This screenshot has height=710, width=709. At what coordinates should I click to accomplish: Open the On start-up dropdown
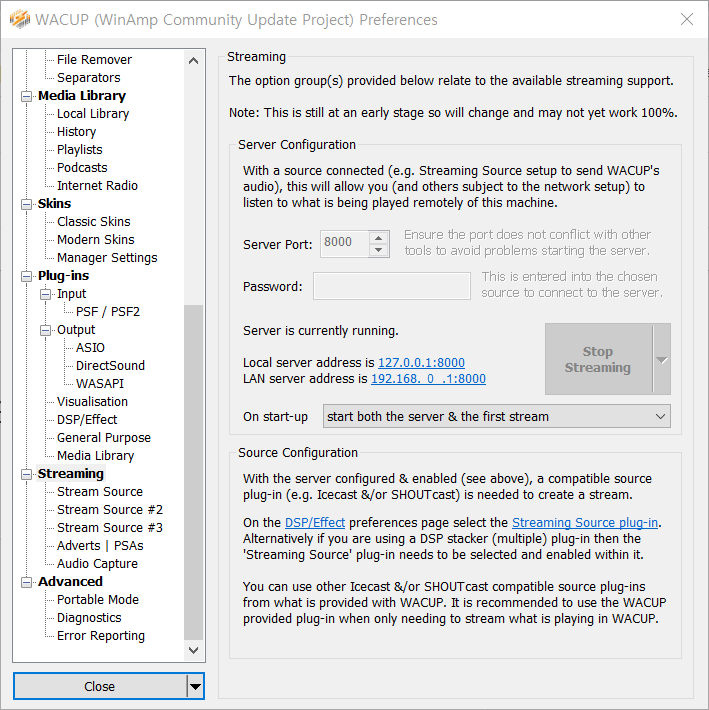click(x=497, y=416)
